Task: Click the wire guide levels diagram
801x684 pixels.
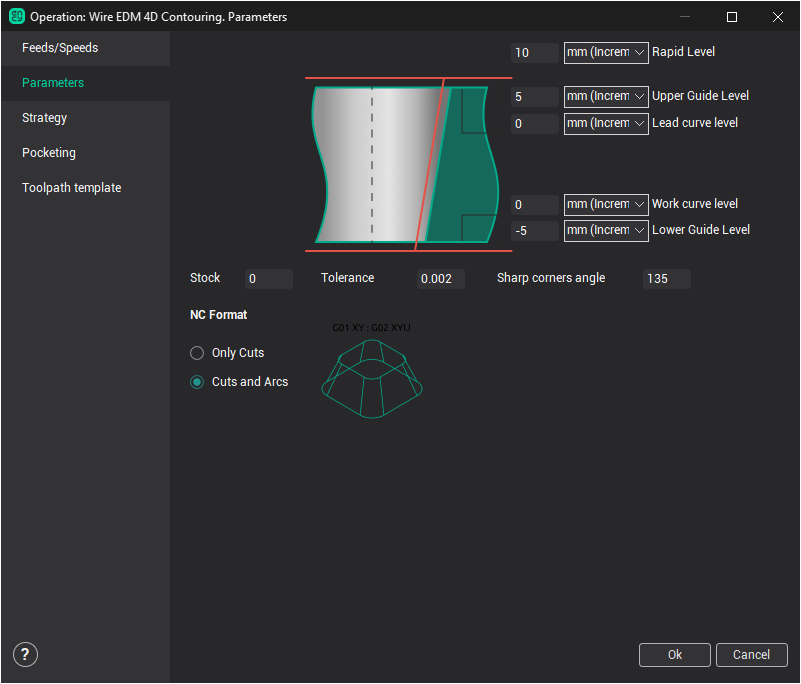Action: coord(405,165)
